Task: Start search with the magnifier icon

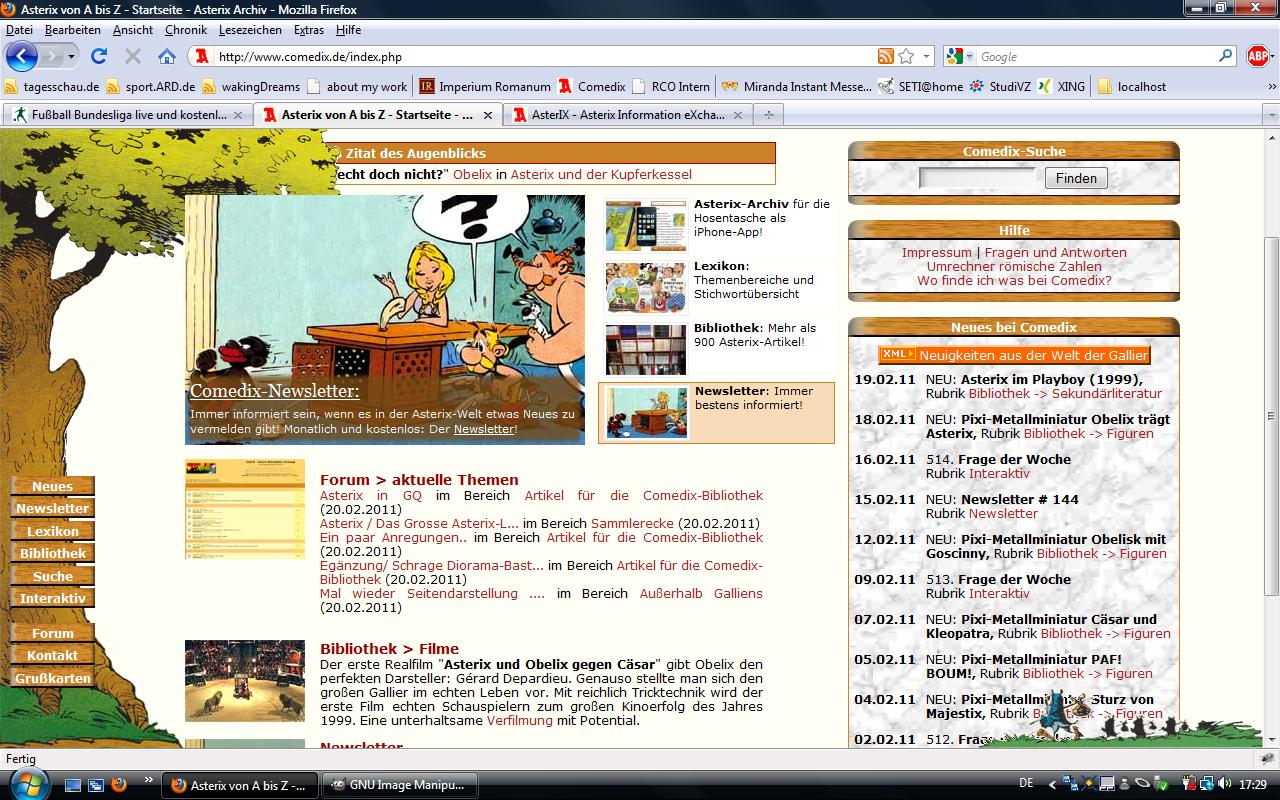Action: [1224, 55]
